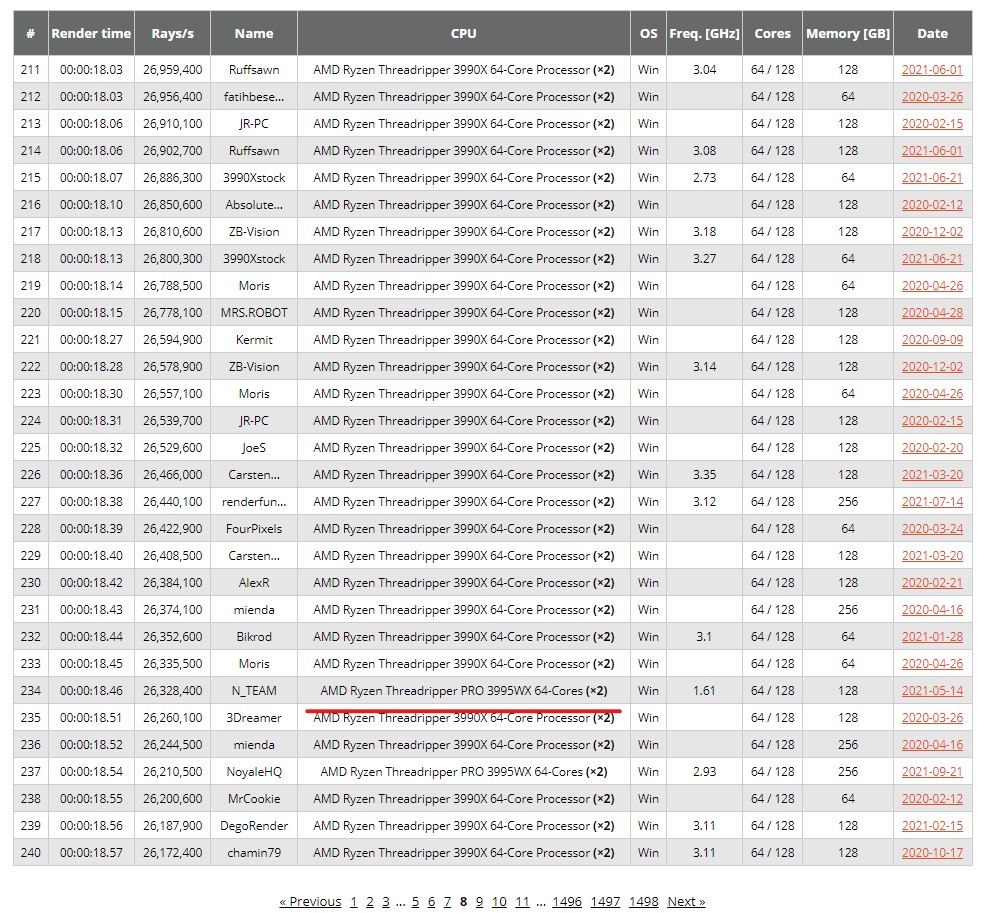
Task: Click the frequency value 3.35
Action: 704,475
